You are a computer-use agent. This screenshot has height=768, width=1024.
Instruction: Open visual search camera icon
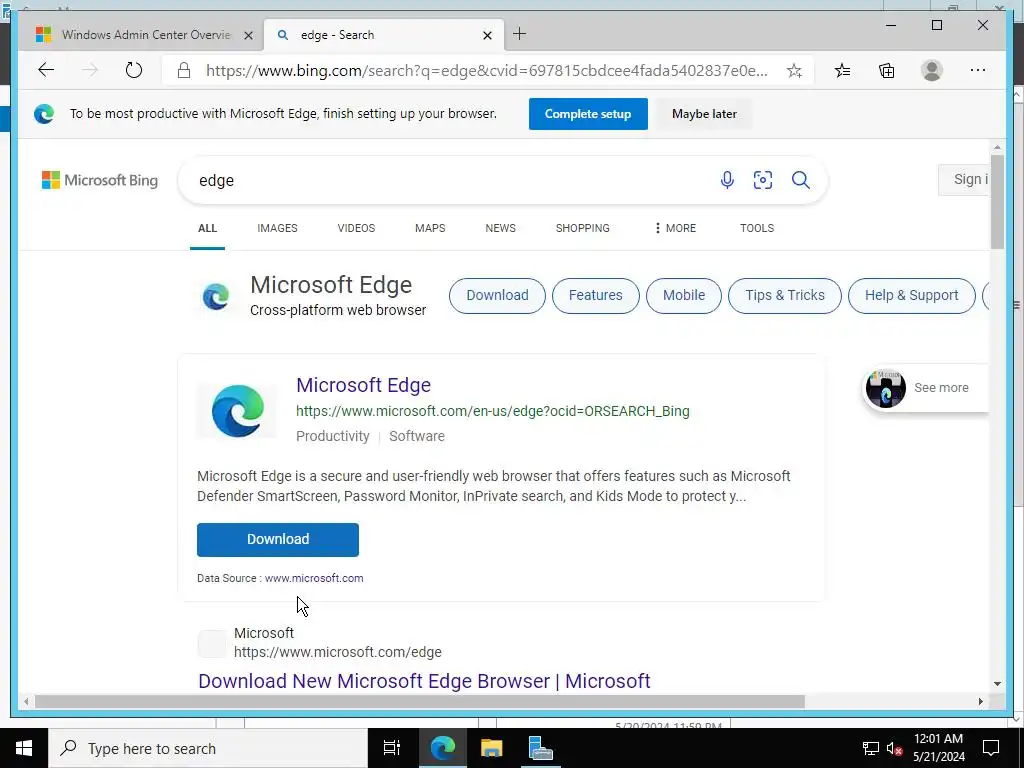pos(763,180)
